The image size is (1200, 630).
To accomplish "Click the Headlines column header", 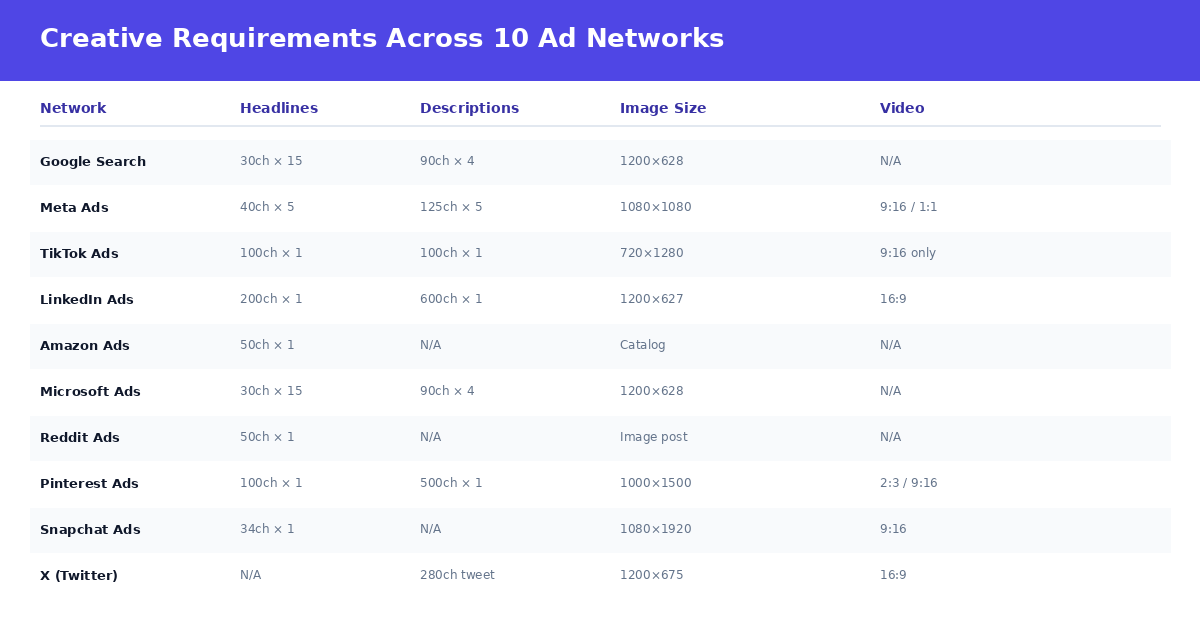I will (279, 108).
